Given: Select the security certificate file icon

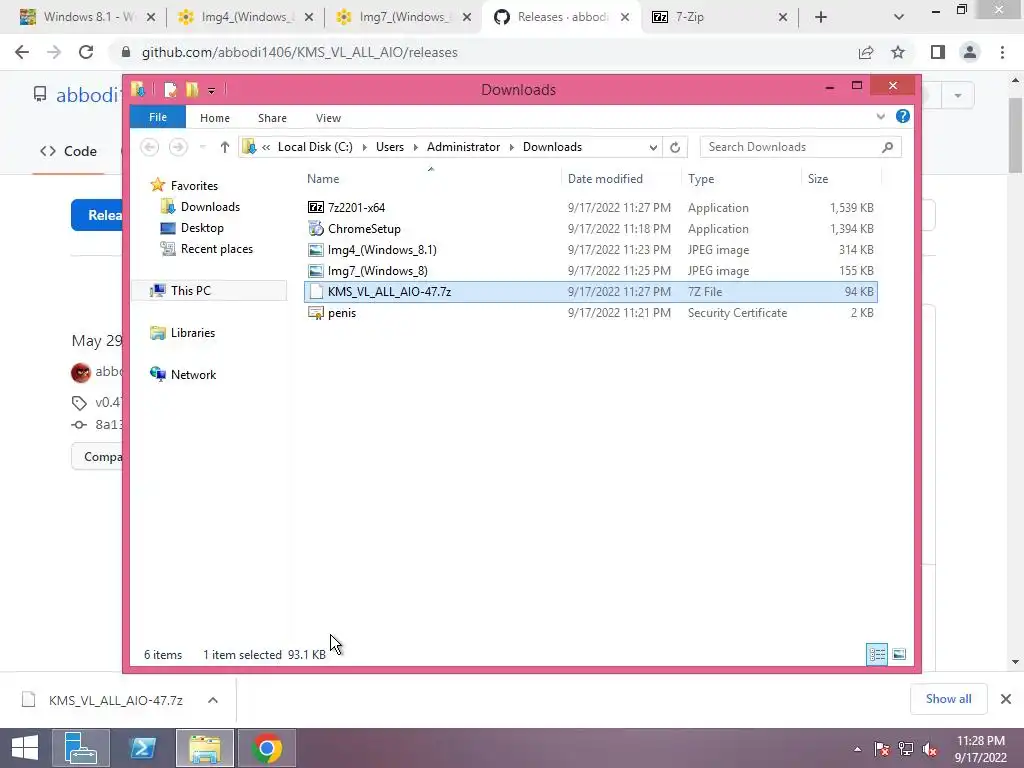Looking at the screenshot, I should 315,313.
